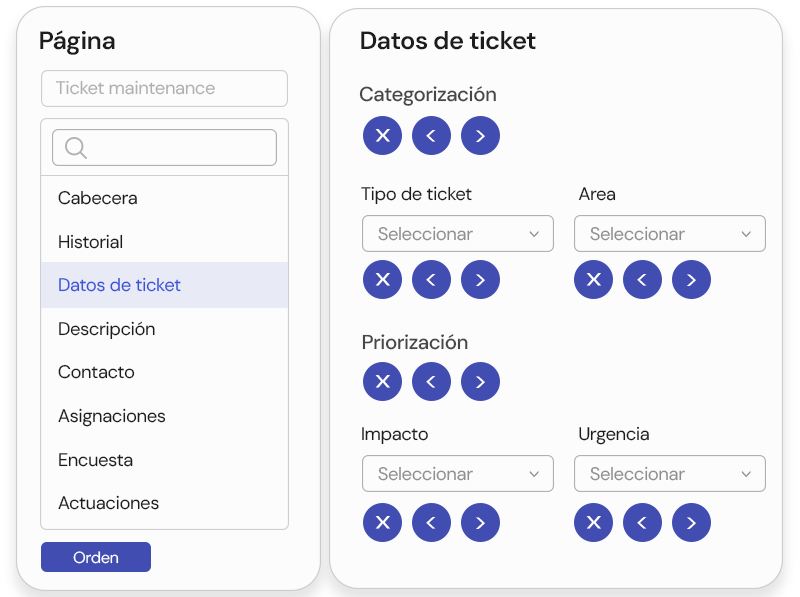Click the right arrow under Area dropdown
This screenshot has width=800, height=597.
click(691, 280)
